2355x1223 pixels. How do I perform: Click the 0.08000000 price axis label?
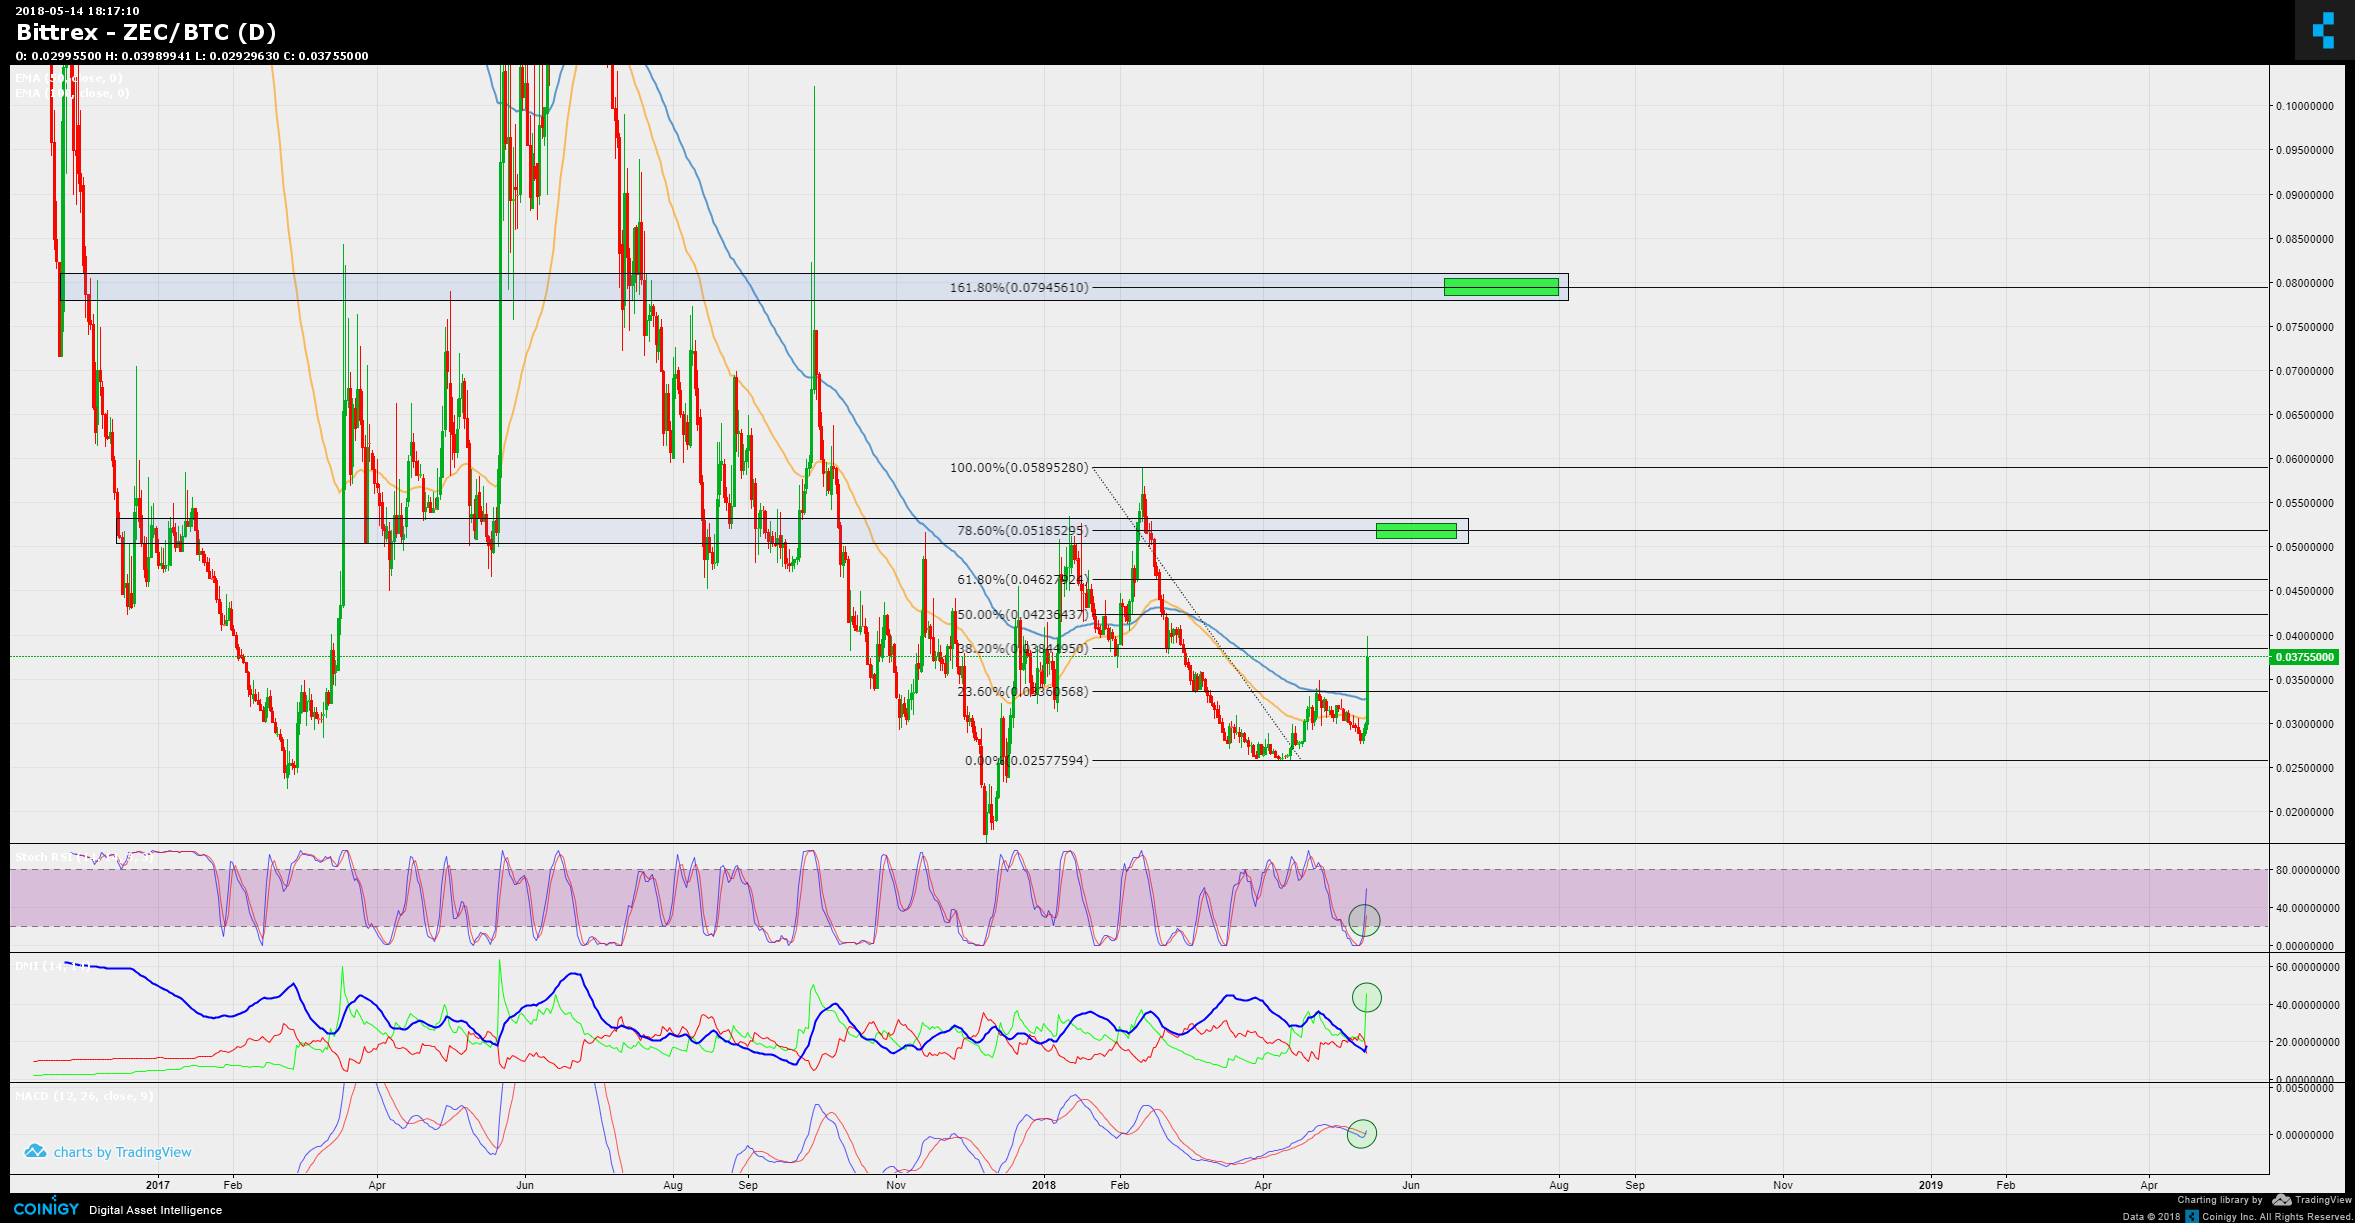coord(2305,283)
